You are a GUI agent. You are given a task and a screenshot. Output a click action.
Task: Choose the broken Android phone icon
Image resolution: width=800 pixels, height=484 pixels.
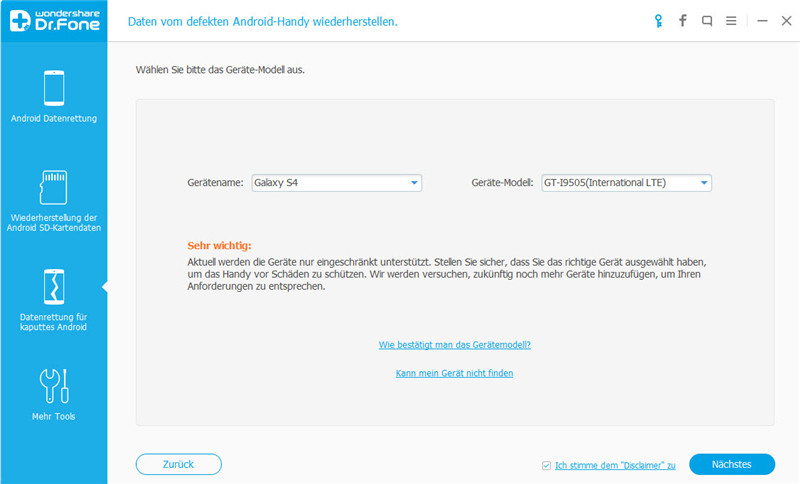click(x=54, y=287)
